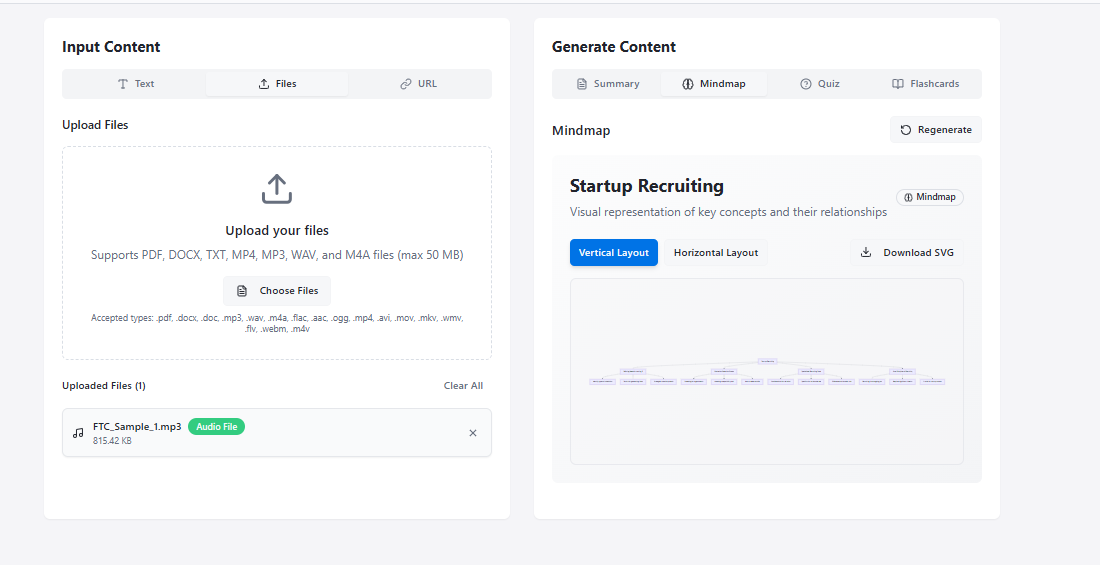Open the URL input tab
The width and height of the screenshot is (1100, 565).
click(x=419, y=84)
